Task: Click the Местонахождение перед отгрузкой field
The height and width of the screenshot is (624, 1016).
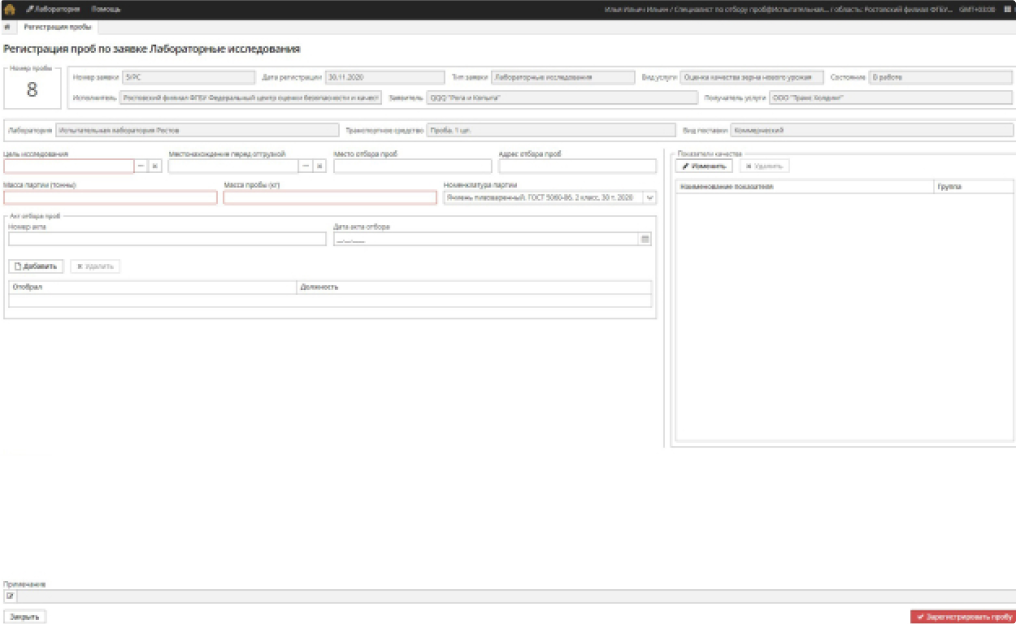Action: click(233, 167)
